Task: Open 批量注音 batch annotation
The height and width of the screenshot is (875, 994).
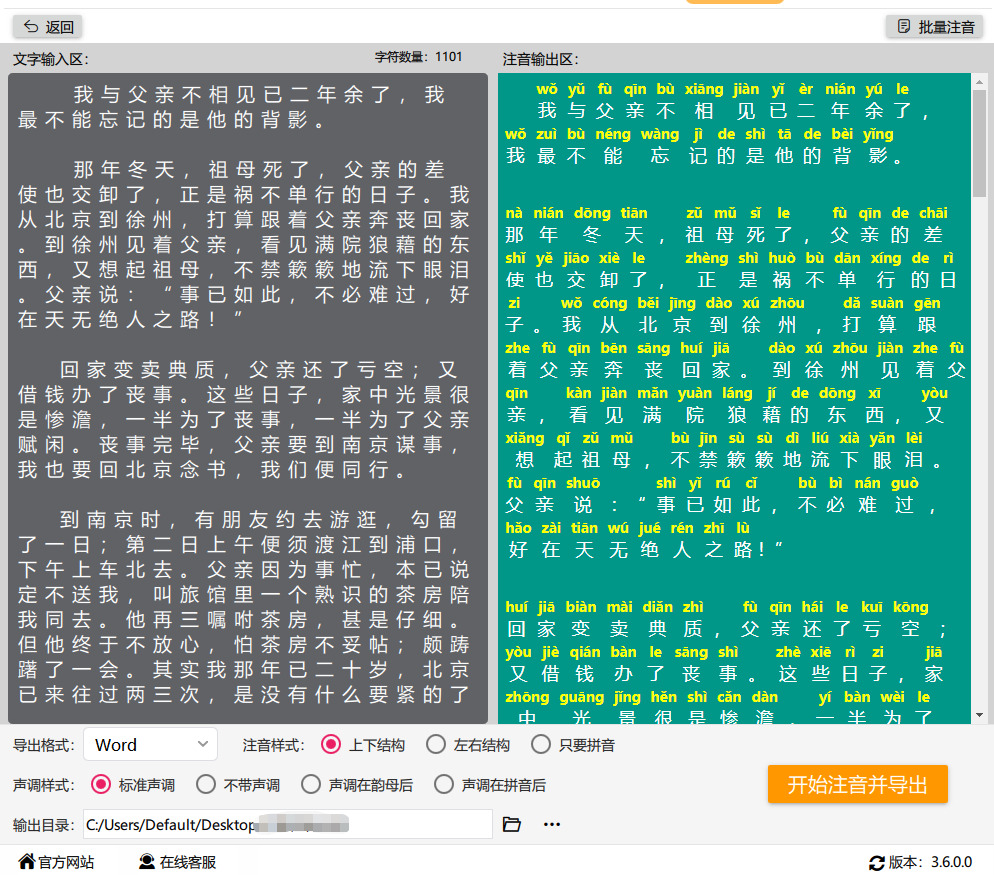Action: (x=934, y=27)
